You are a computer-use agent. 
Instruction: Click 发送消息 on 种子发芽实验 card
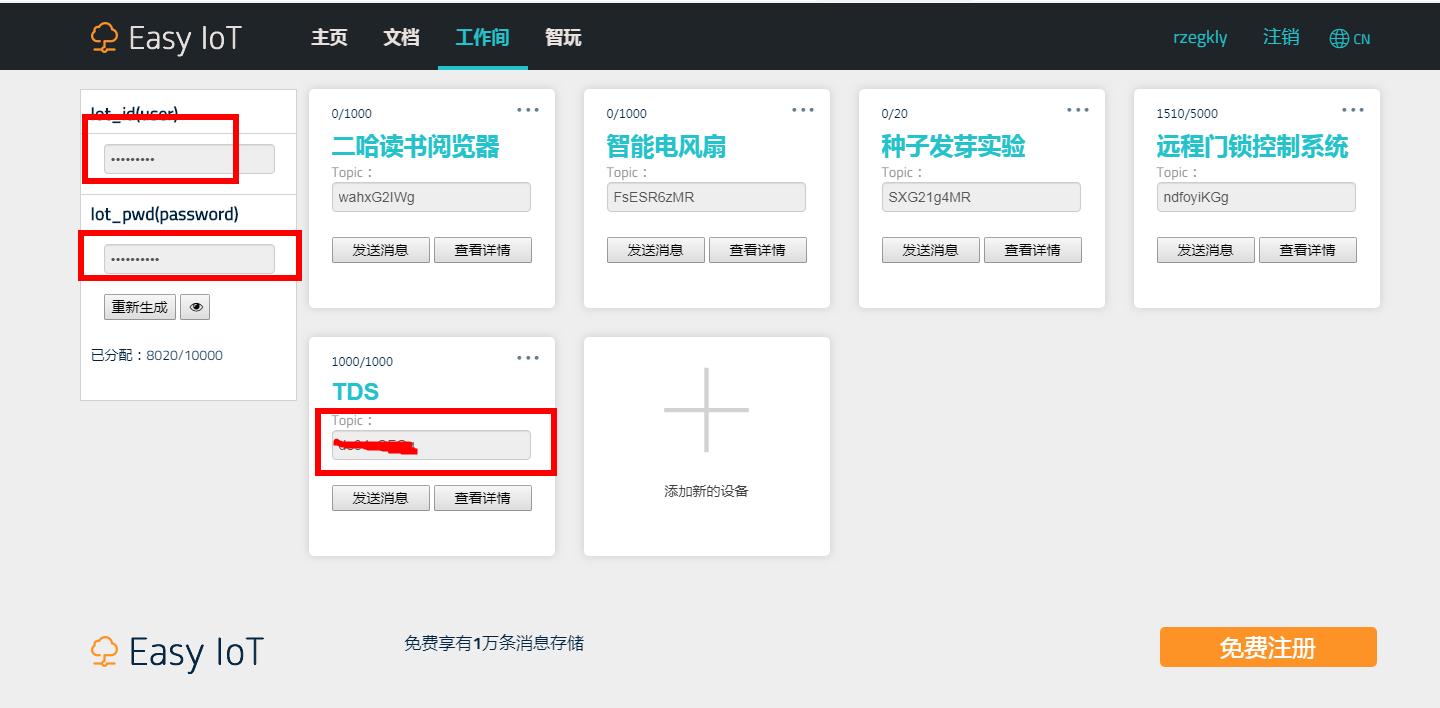coord(931,250)
